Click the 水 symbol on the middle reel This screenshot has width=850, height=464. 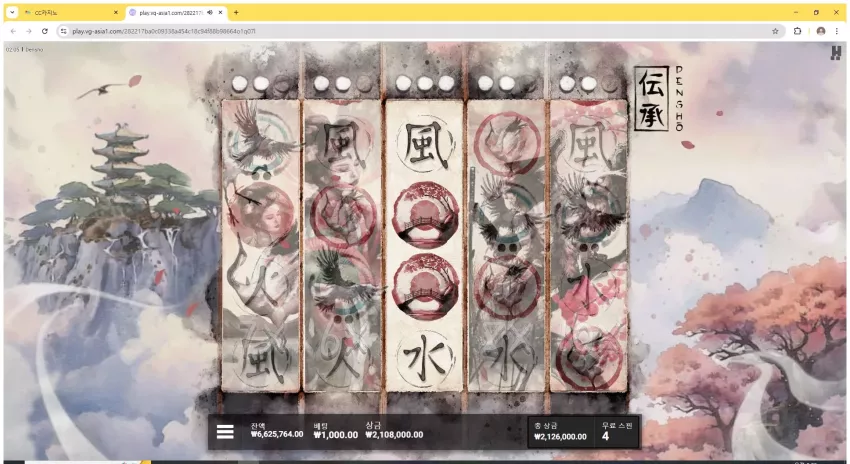pos(426,358)
